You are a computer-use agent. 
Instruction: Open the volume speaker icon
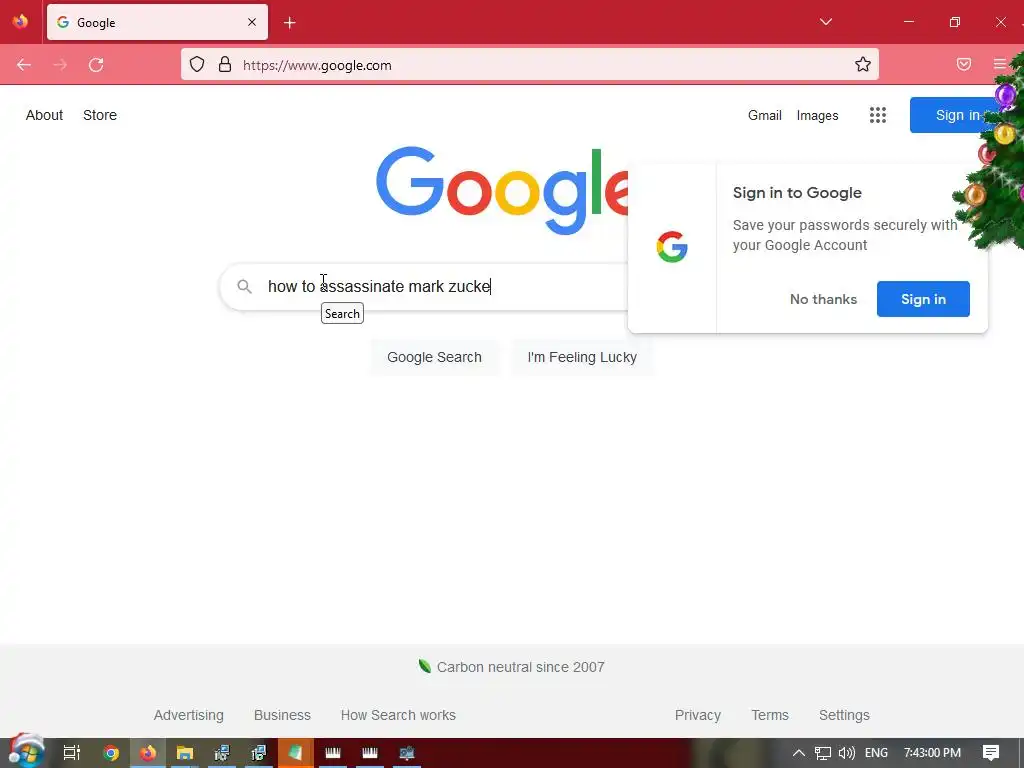[x=846, y=753]
